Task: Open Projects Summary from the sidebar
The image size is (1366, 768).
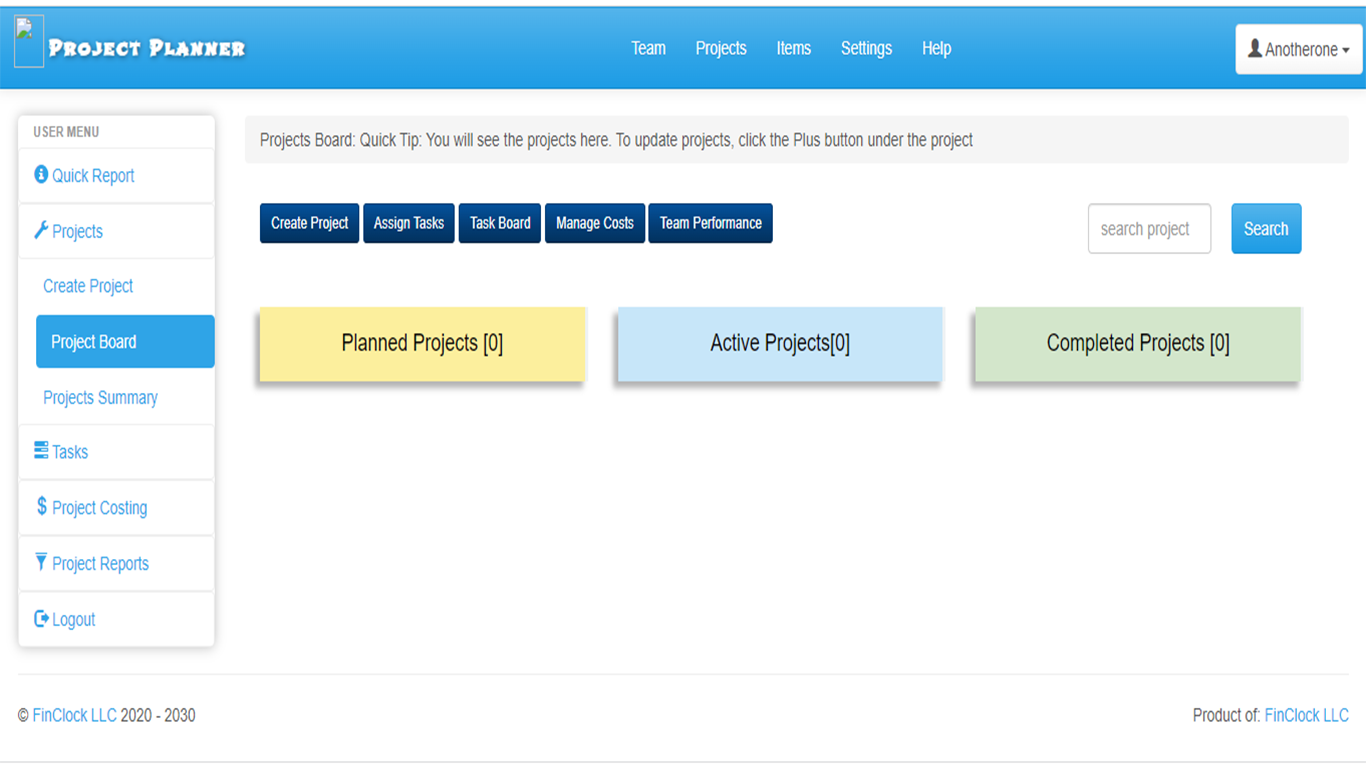Action: (x=100, y=397)
